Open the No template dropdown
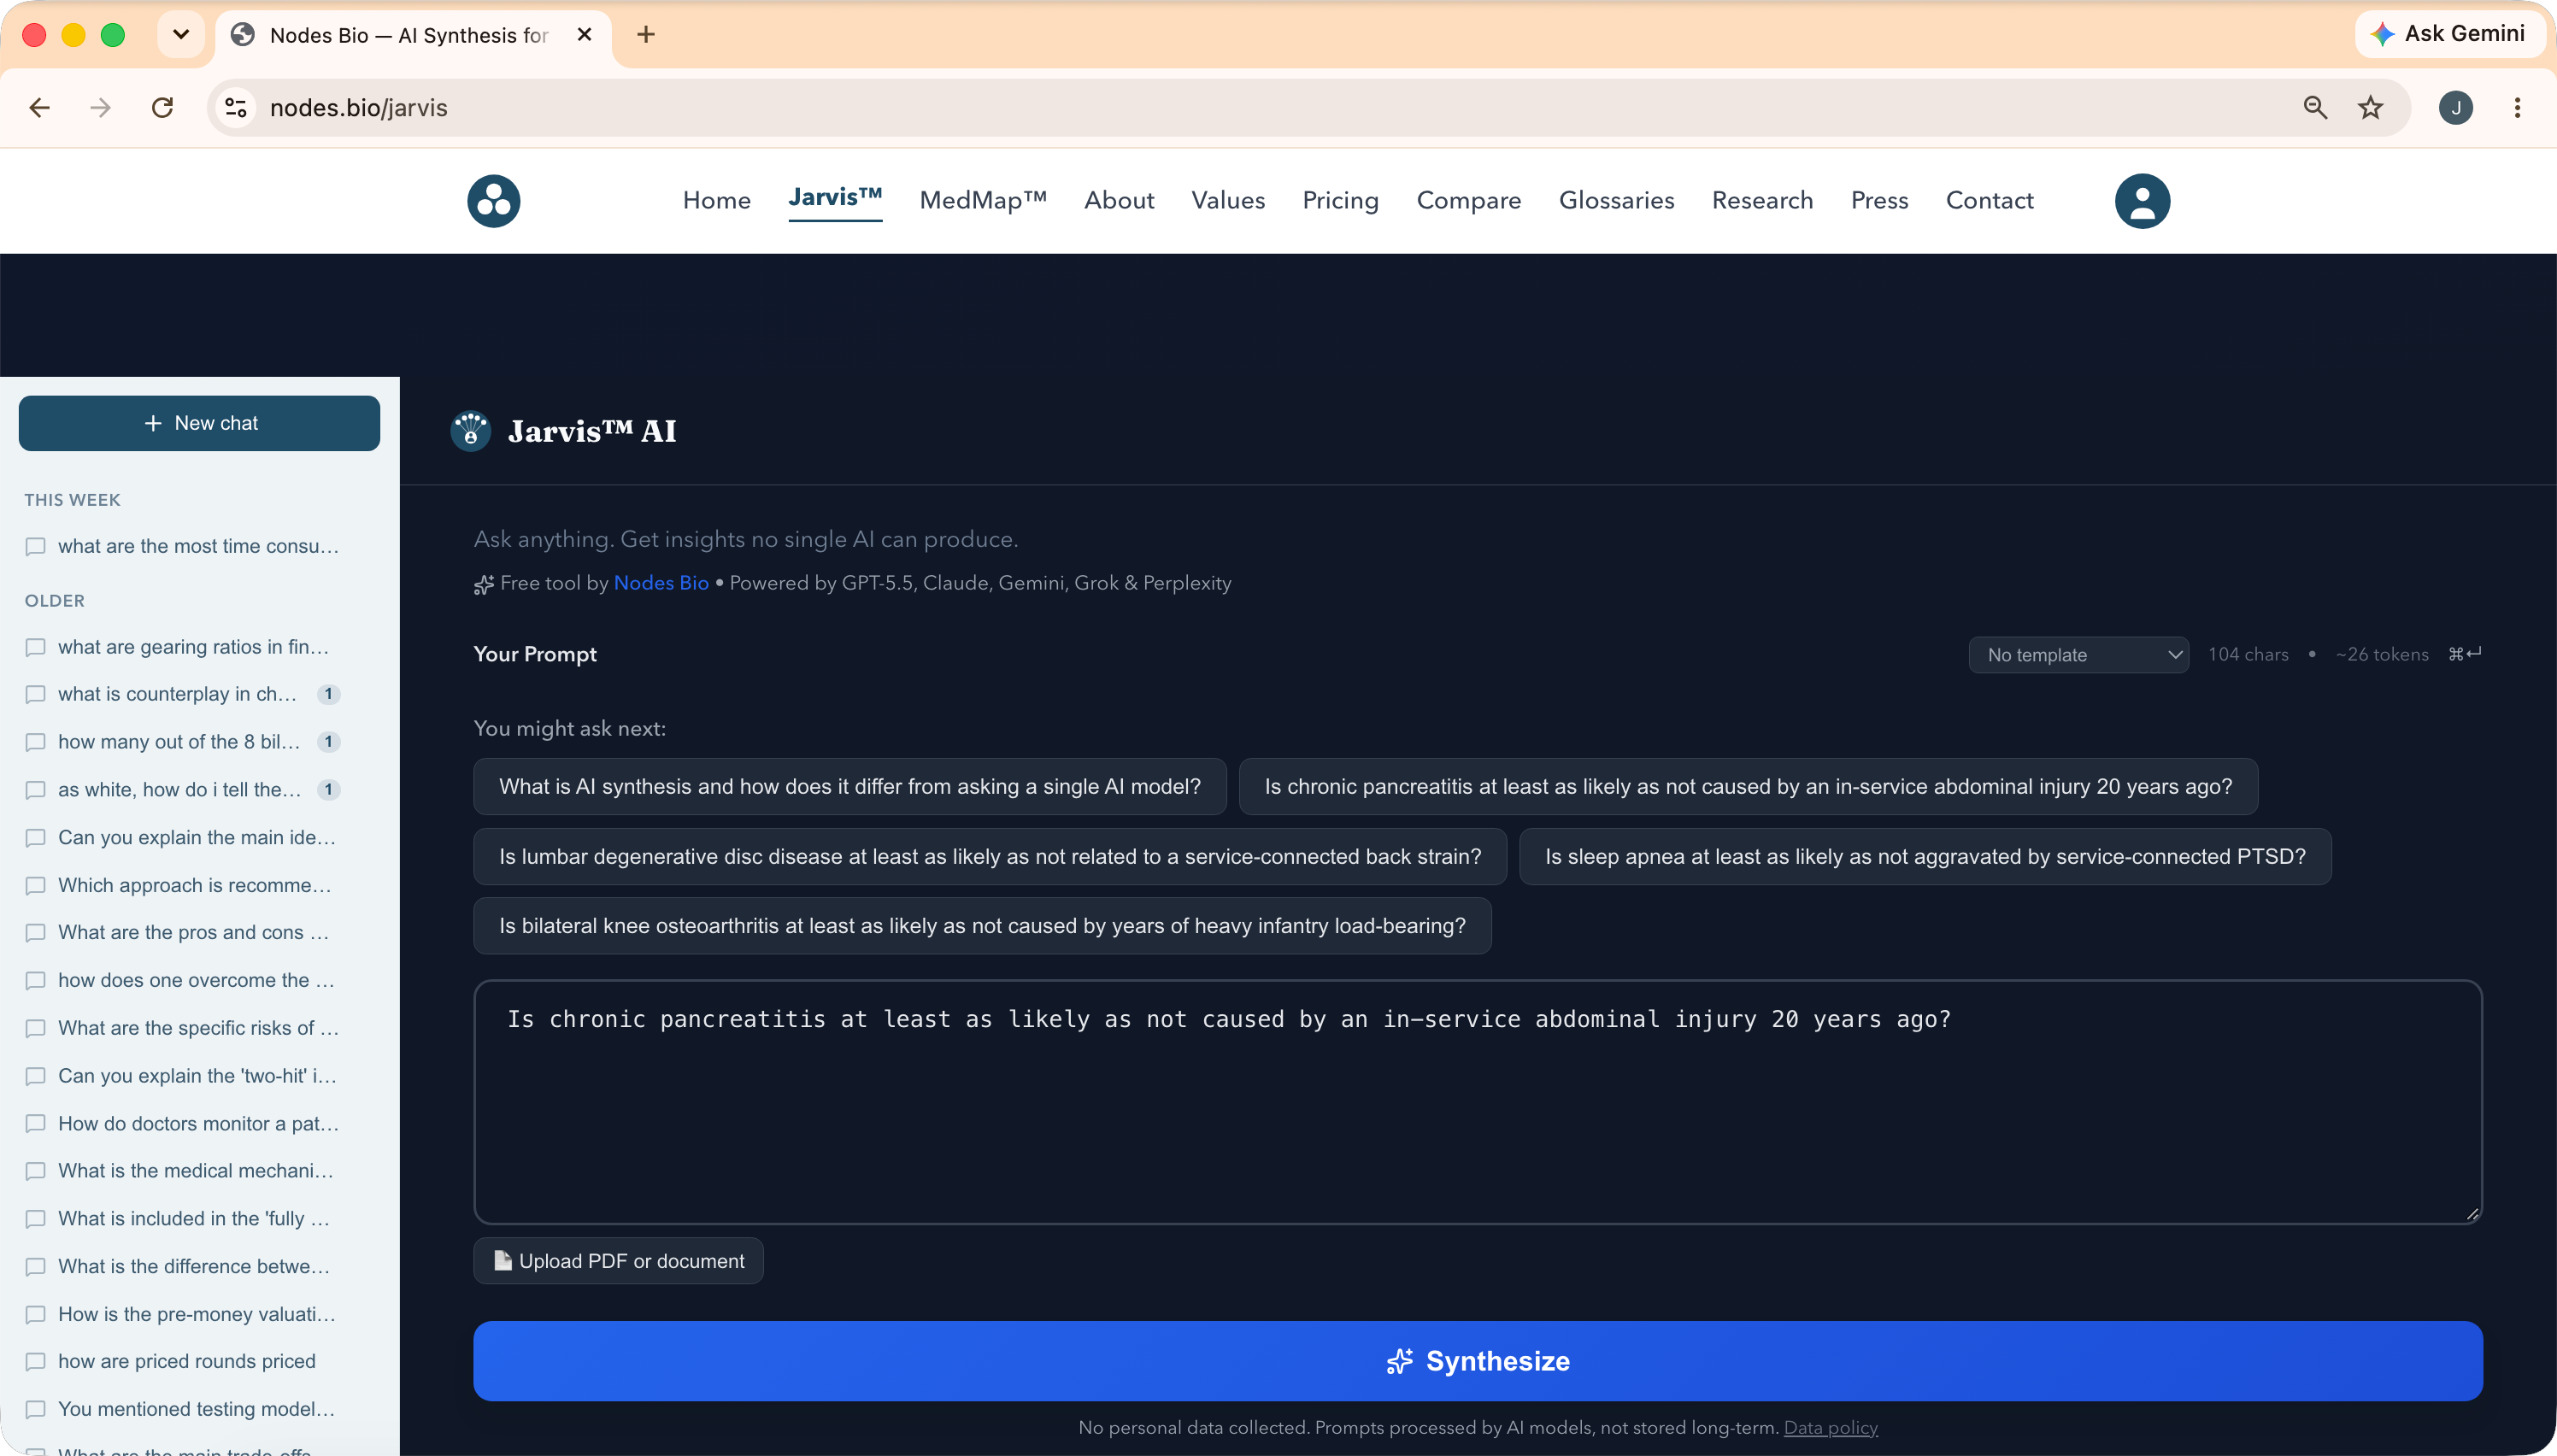2557x1456 pixels. coord(2078,655)
